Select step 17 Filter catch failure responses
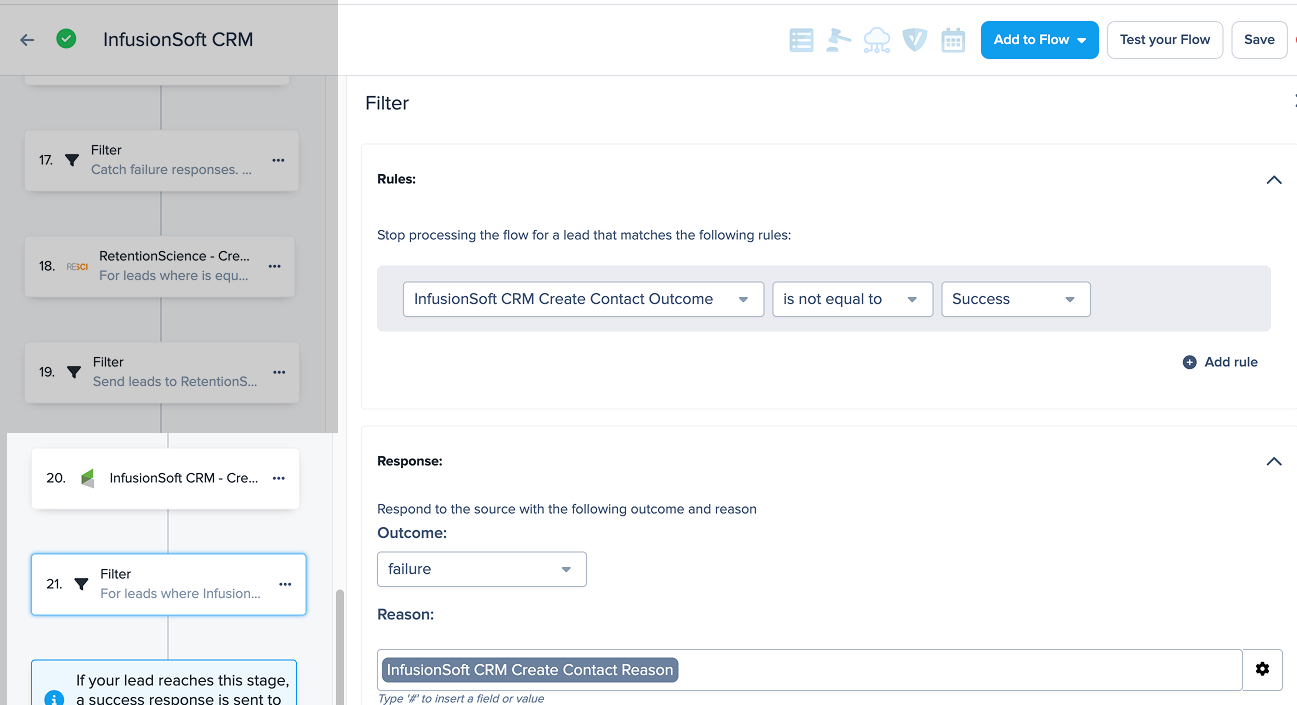1297x705 pixels. (161, 160)
